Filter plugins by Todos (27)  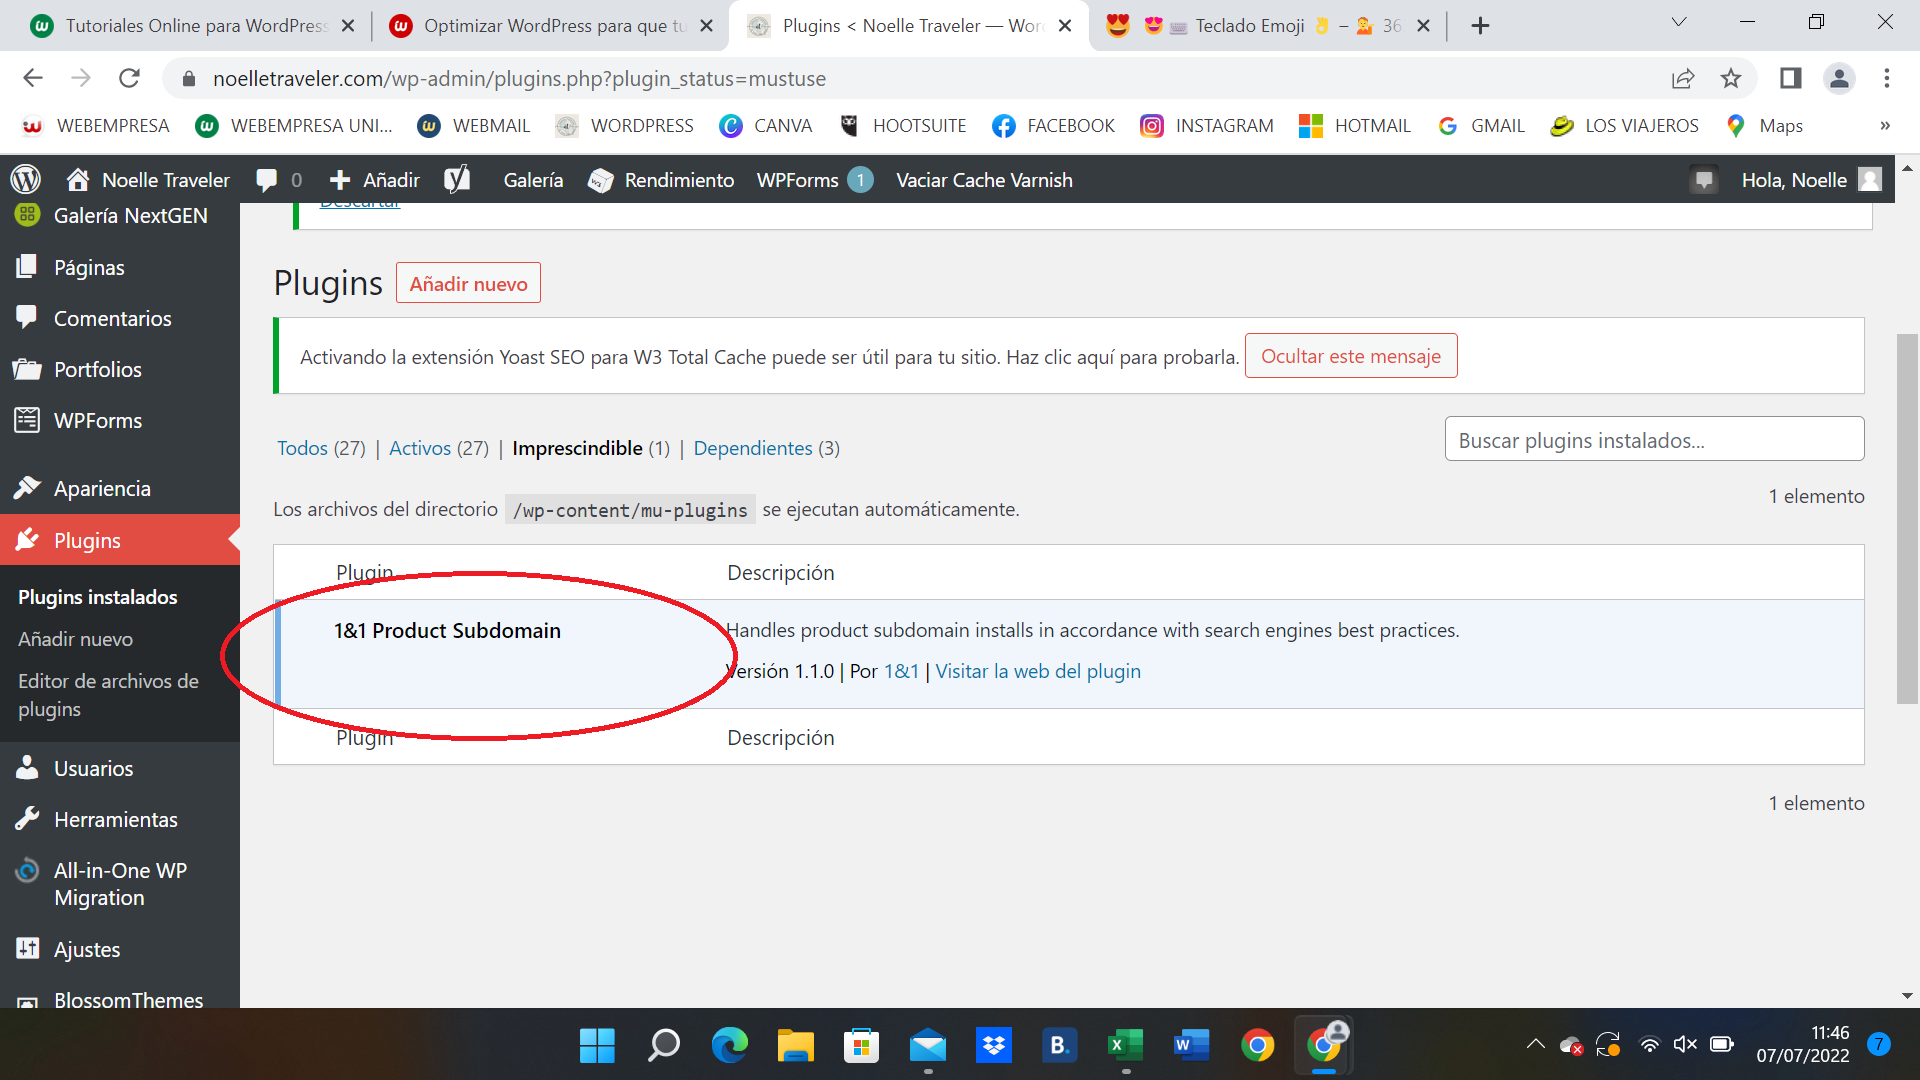point(321,448)
